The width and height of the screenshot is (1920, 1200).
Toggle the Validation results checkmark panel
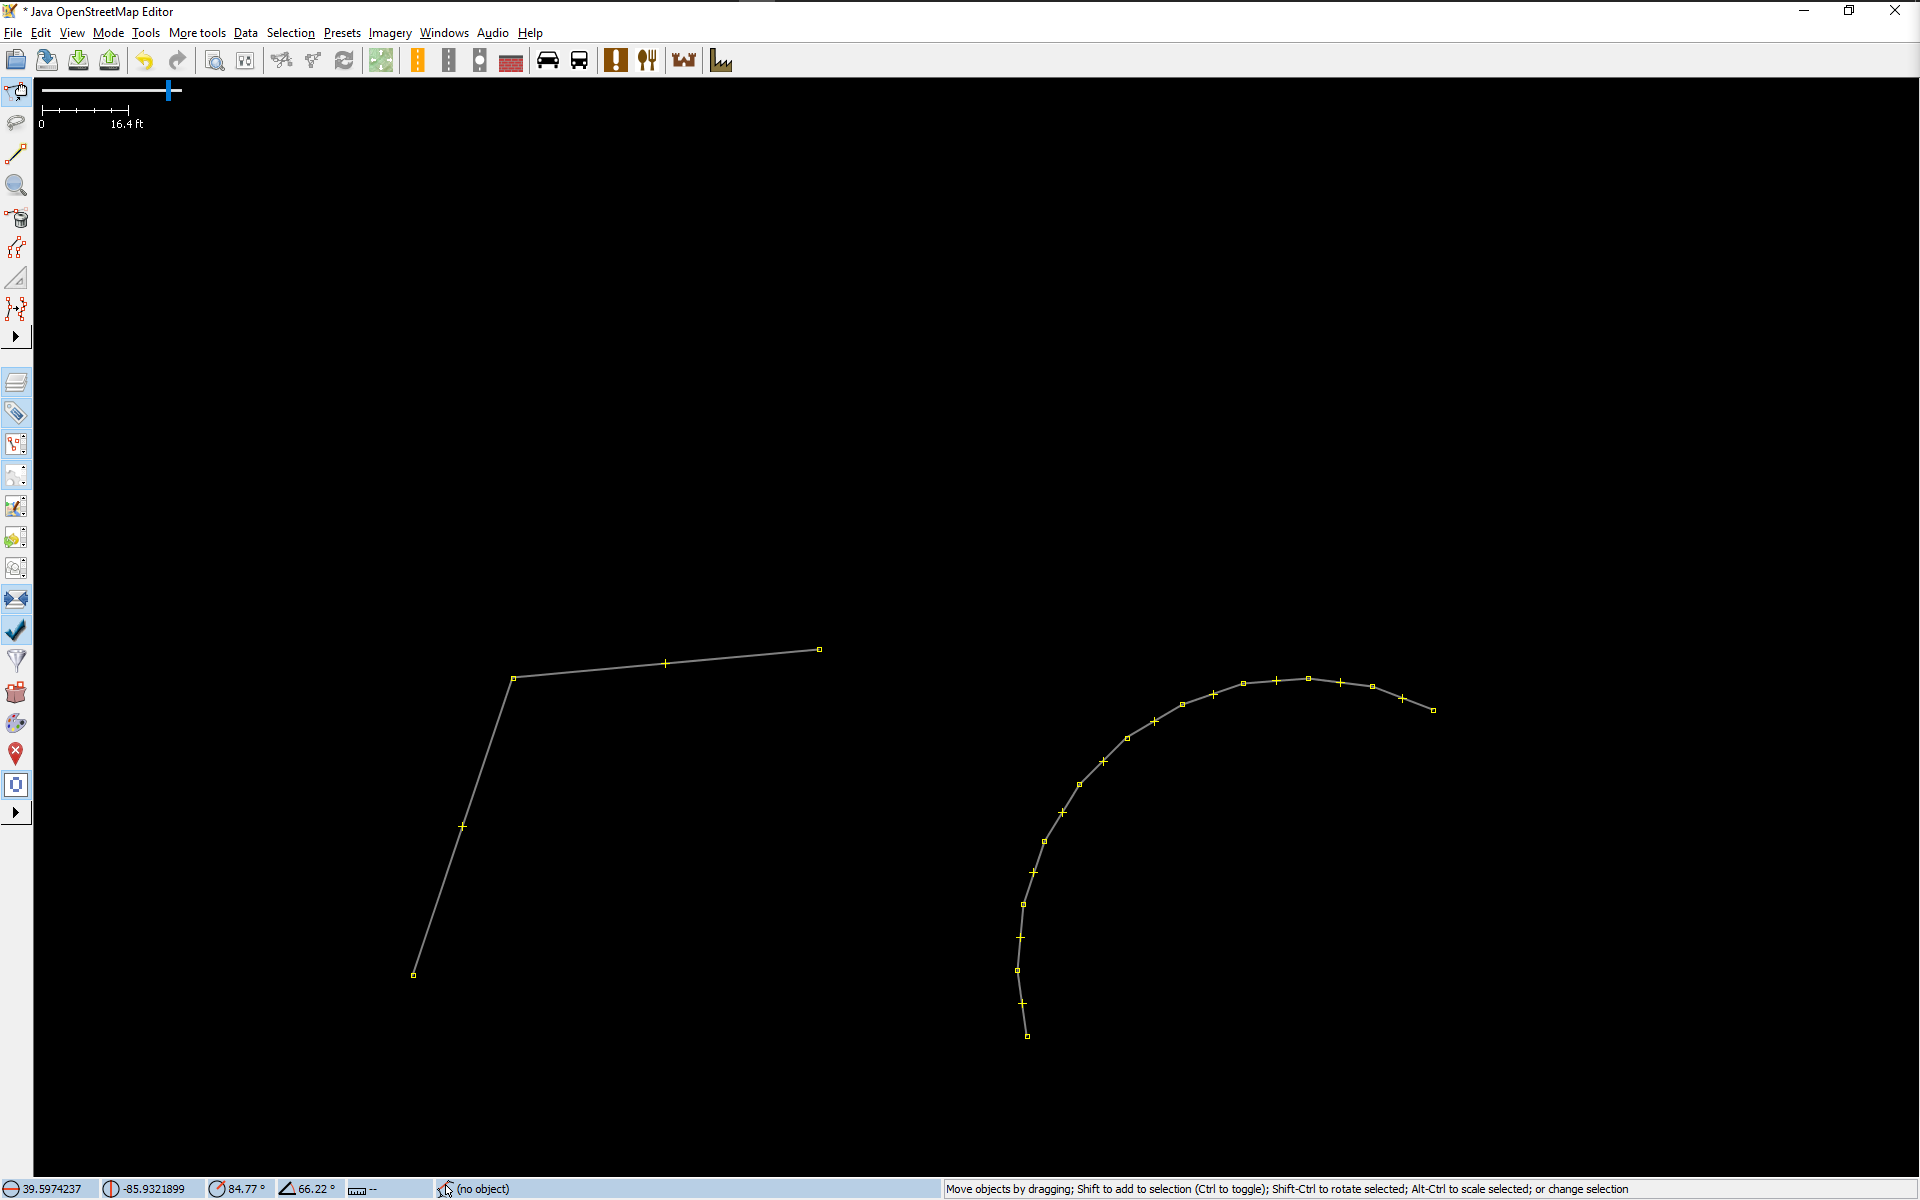coord(16,630)
